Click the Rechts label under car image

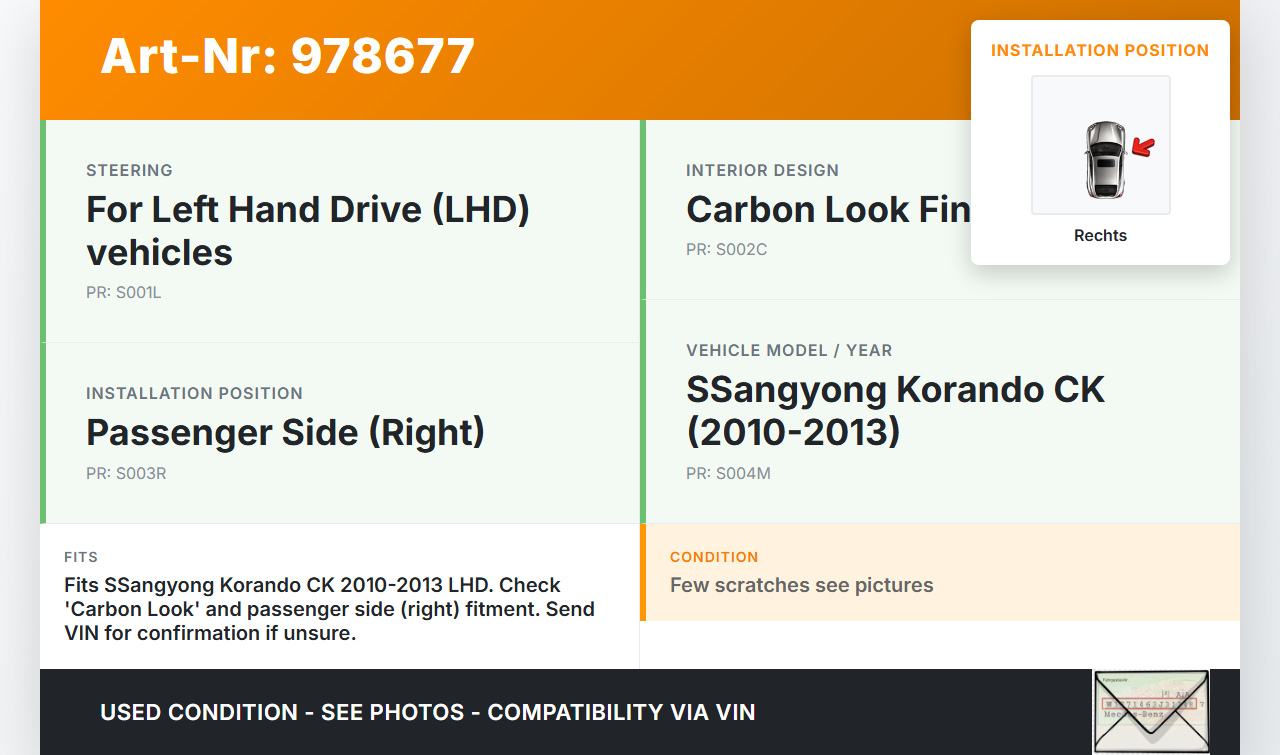click(1100, 236)
